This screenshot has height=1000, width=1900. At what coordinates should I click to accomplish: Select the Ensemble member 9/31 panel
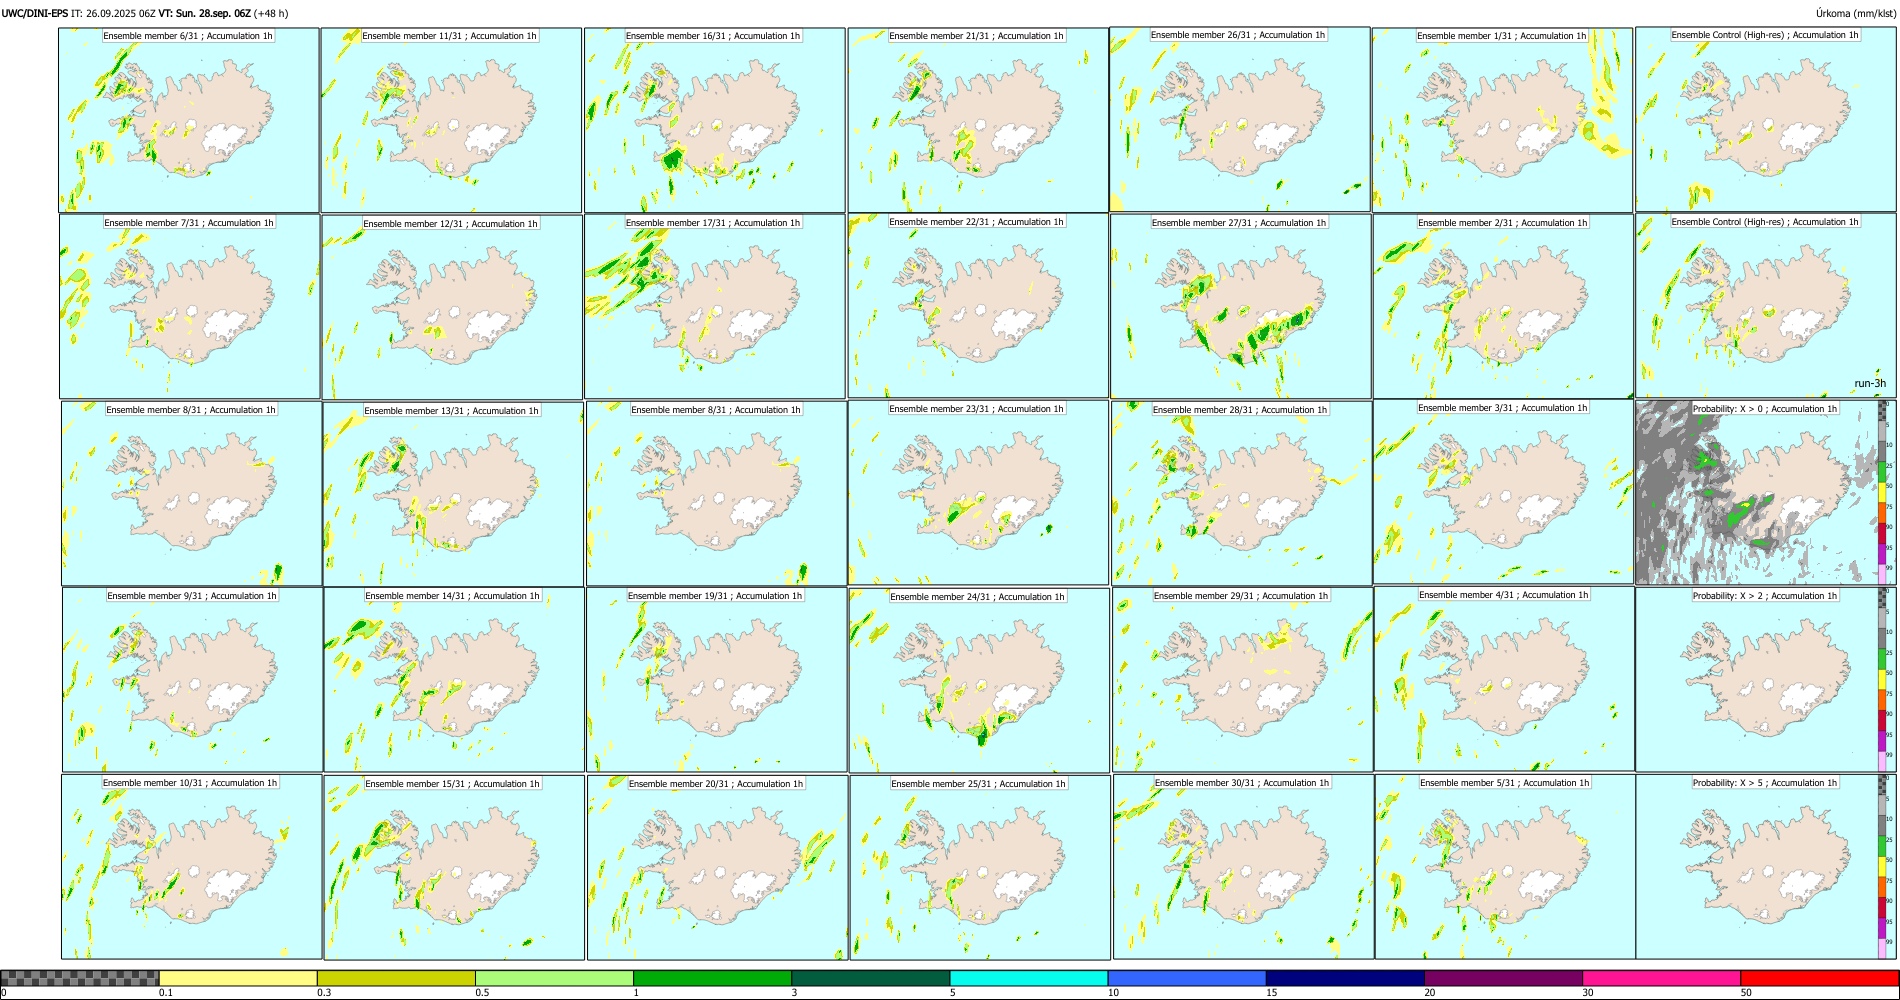pyautogui.click(x=192, y=680)
